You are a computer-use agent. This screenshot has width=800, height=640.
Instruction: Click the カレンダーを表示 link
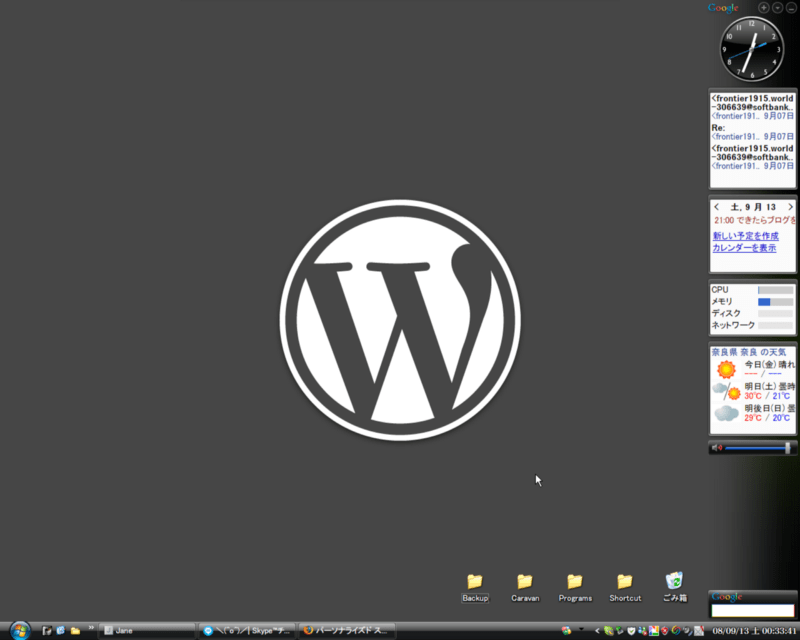click(744, 247)
